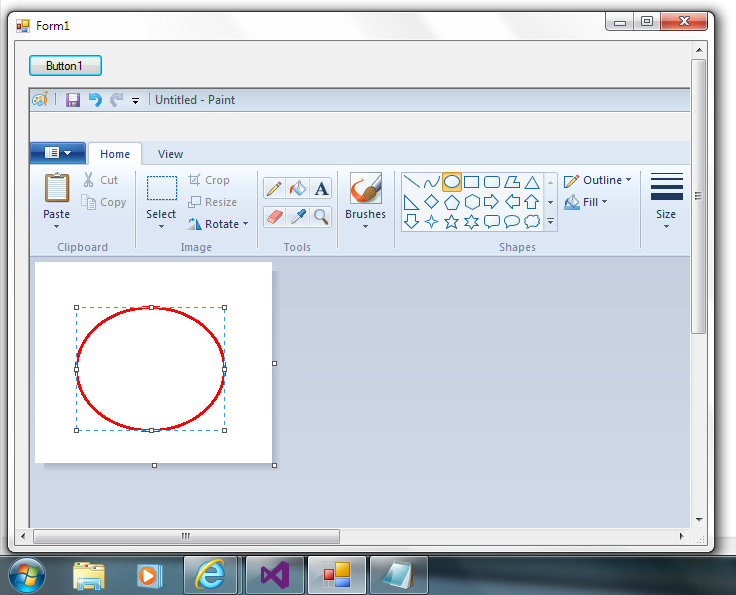Select the Magnifier tool
736x595 pixels.
click(321, 216)
